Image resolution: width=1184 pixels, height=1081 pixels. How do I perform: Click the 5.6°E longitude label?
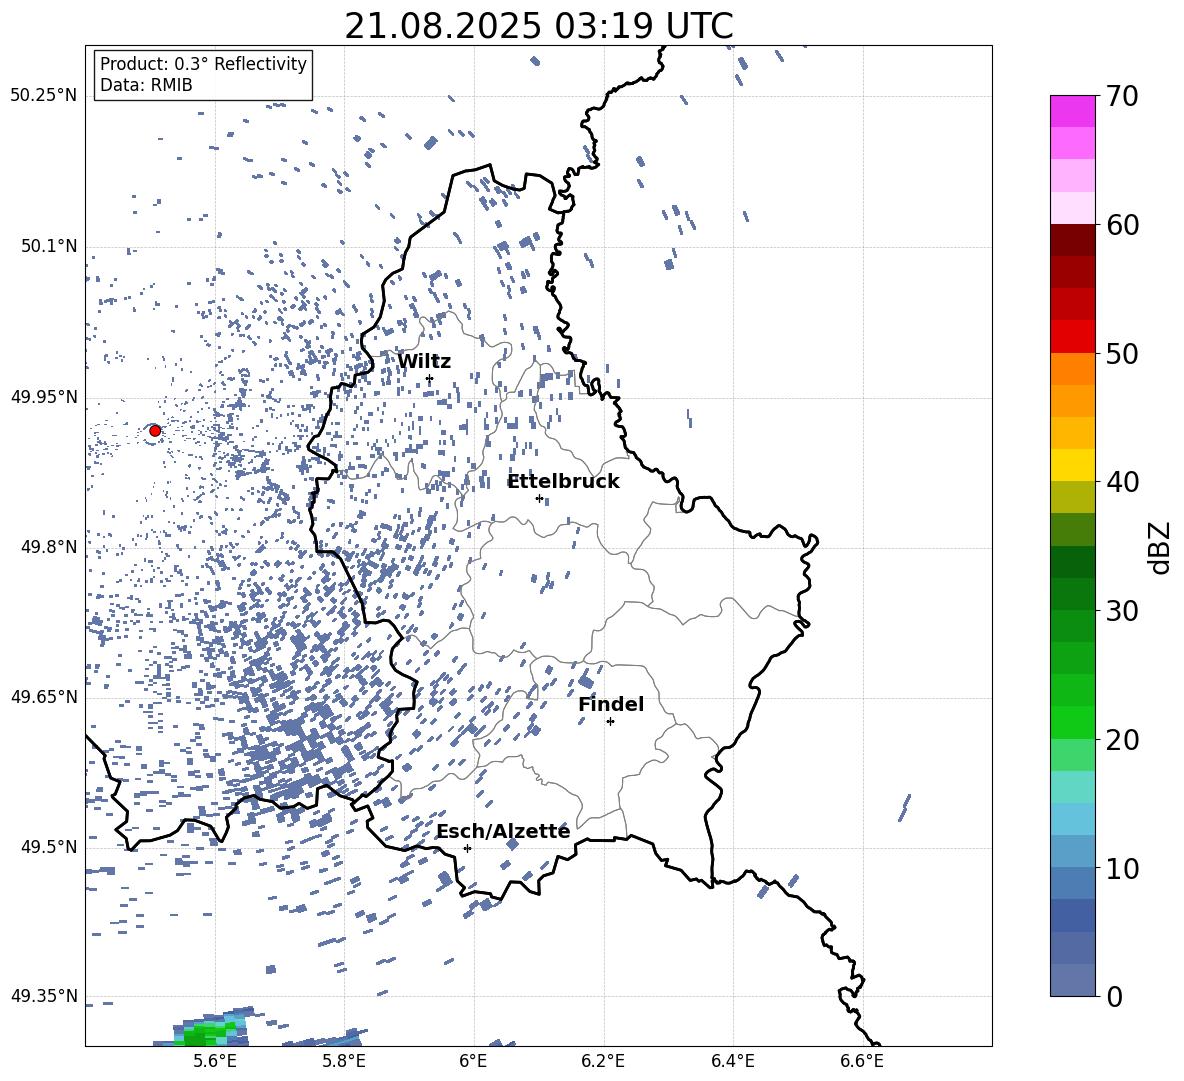(x=215, y=1061)
